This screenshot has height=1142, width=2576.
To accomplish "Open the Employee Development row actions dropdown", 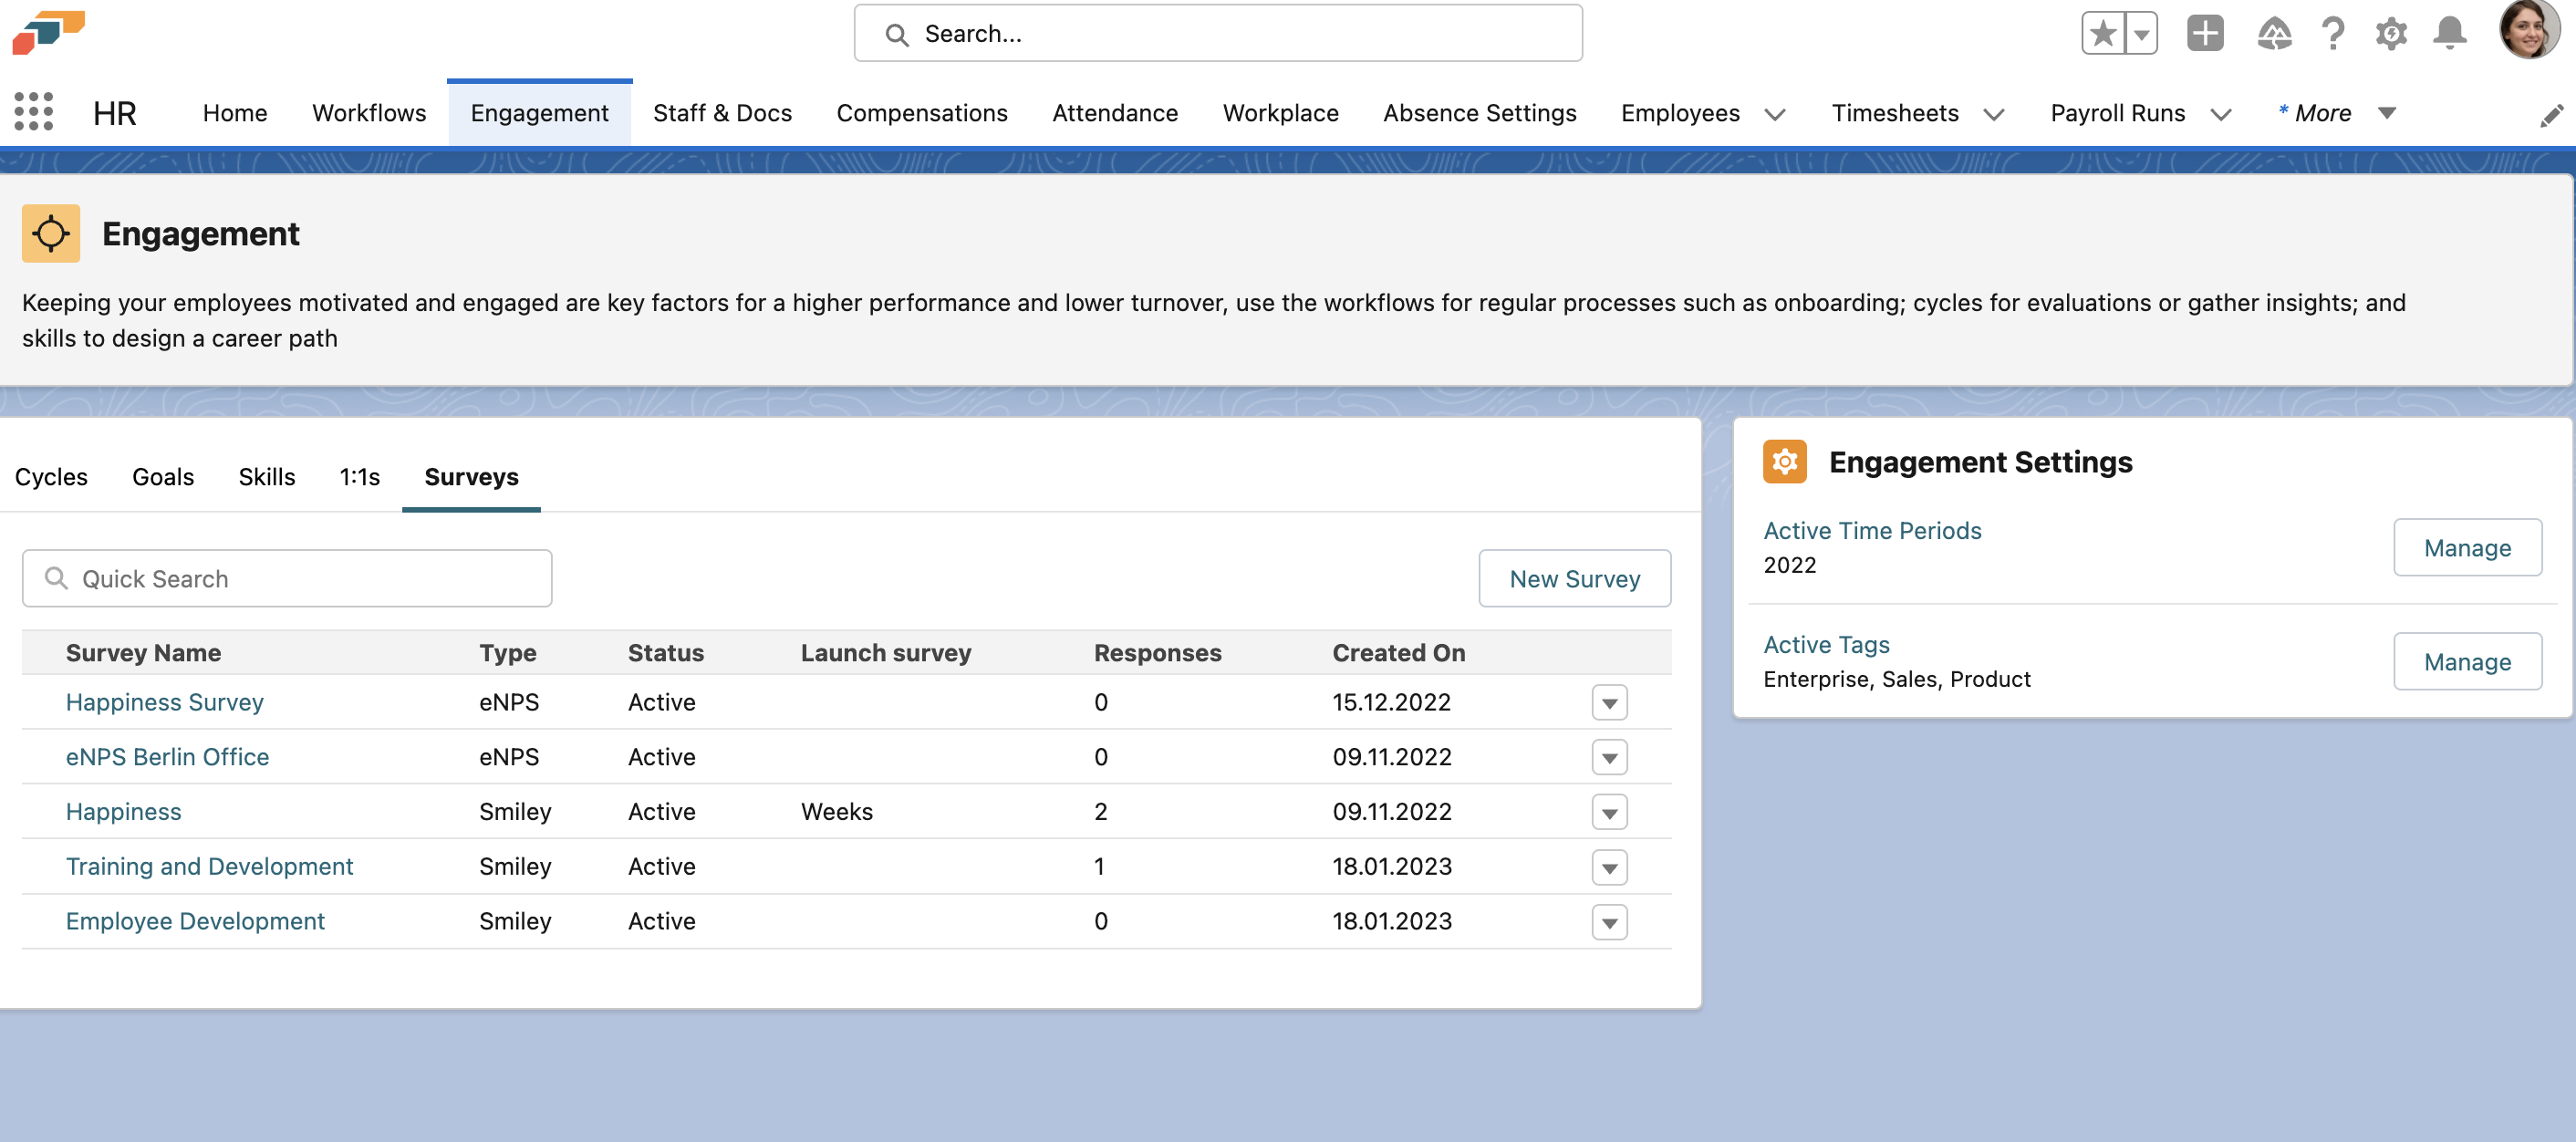I will pos(1609,922).
